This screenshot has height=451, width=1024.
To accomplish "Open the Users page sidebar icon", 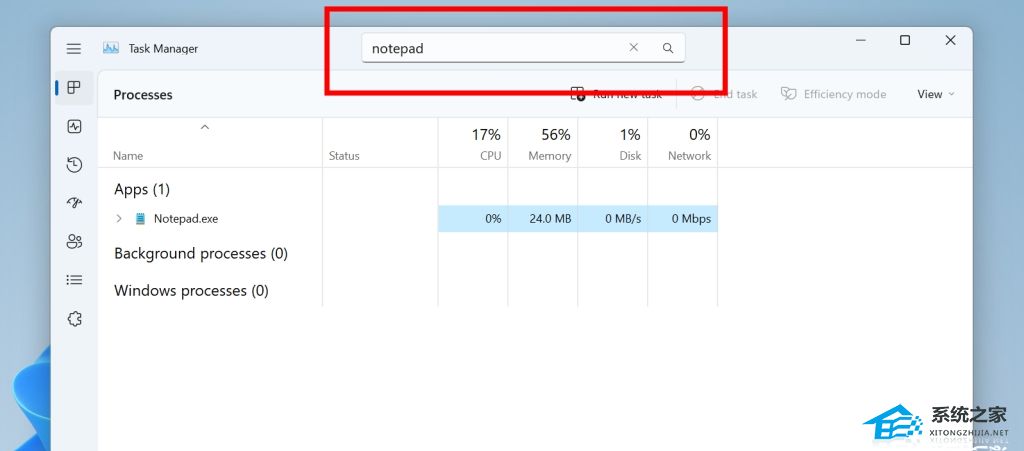I will [x=74, y=241].
